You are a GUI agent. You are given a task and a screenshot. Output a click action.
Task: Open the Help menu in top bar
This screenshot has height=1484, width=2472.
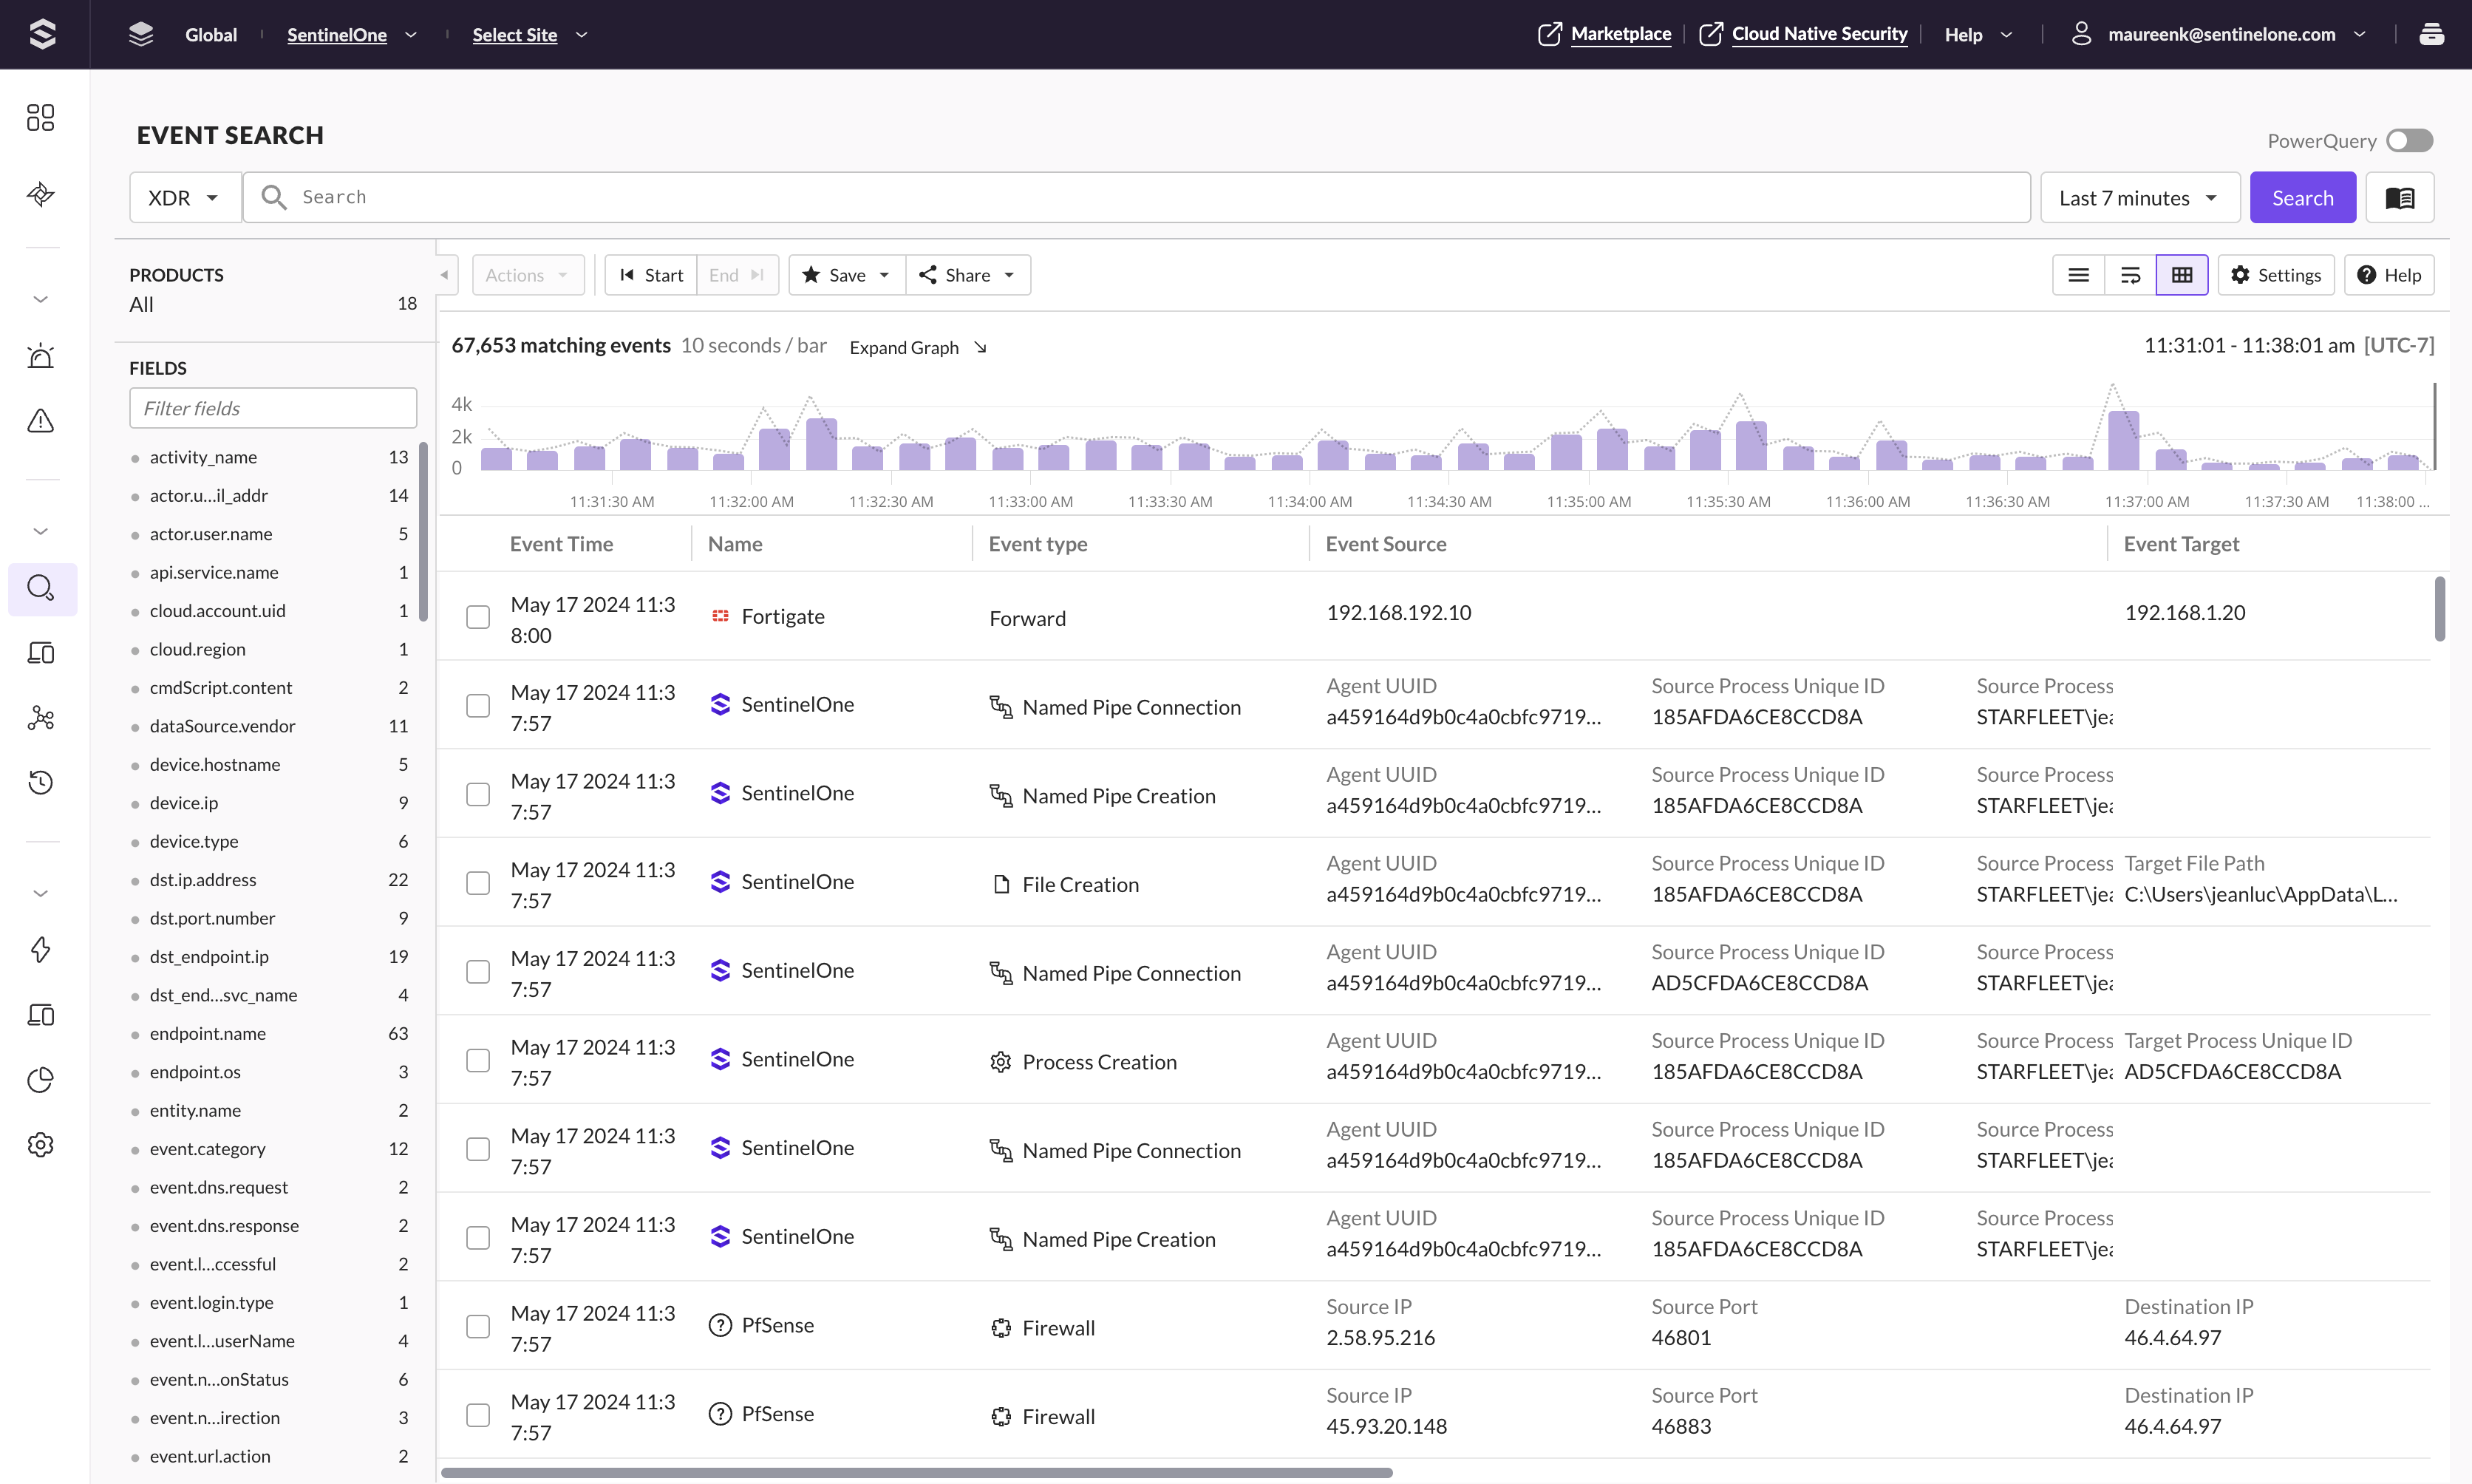pyautogui.click(x=1977, y=35)
